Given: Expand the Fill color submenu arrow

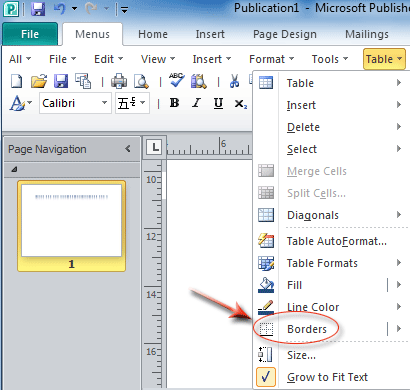Looking at the screenshot, I should [x=399, y=285].
